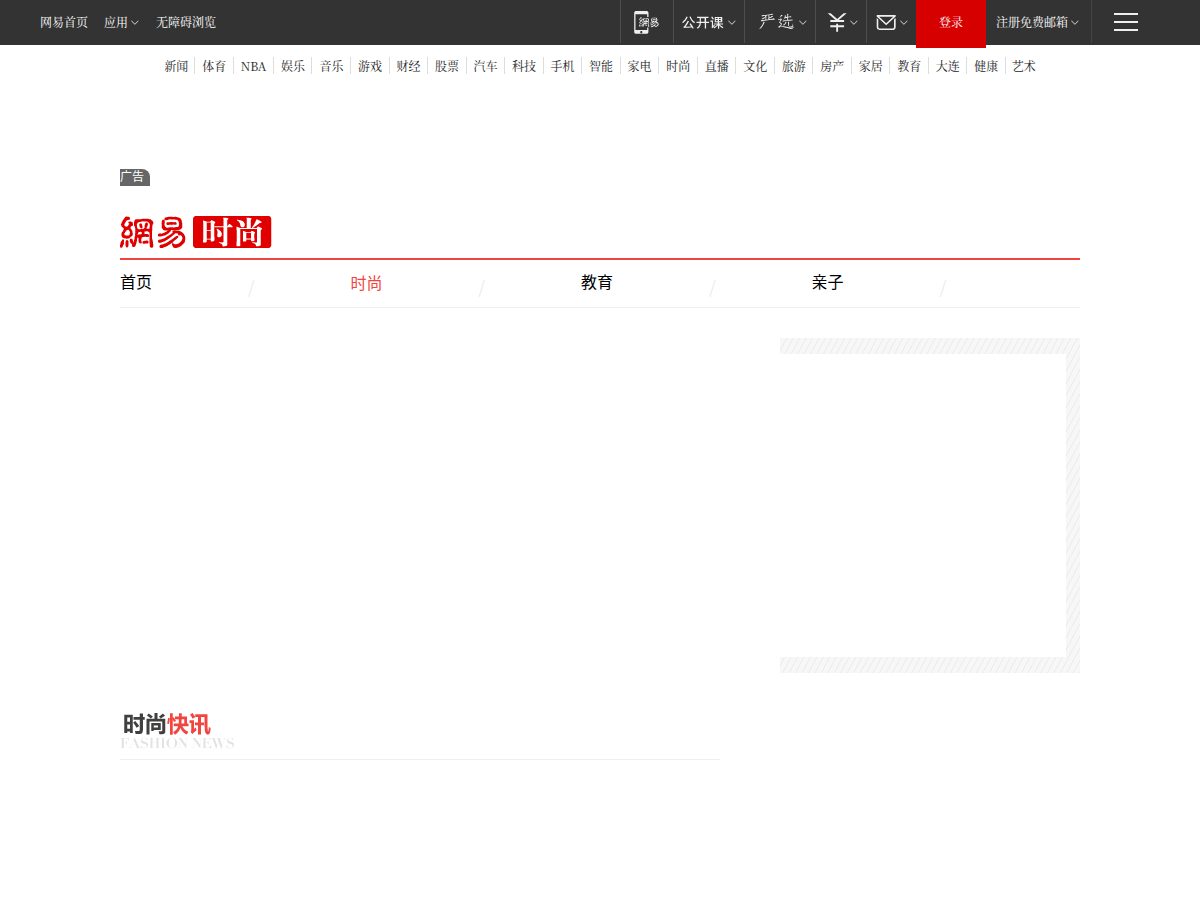Select the 首页 tab
The height and width of the screenshot is (900, 1200).
pyautogui.click(x=136, y=283)
